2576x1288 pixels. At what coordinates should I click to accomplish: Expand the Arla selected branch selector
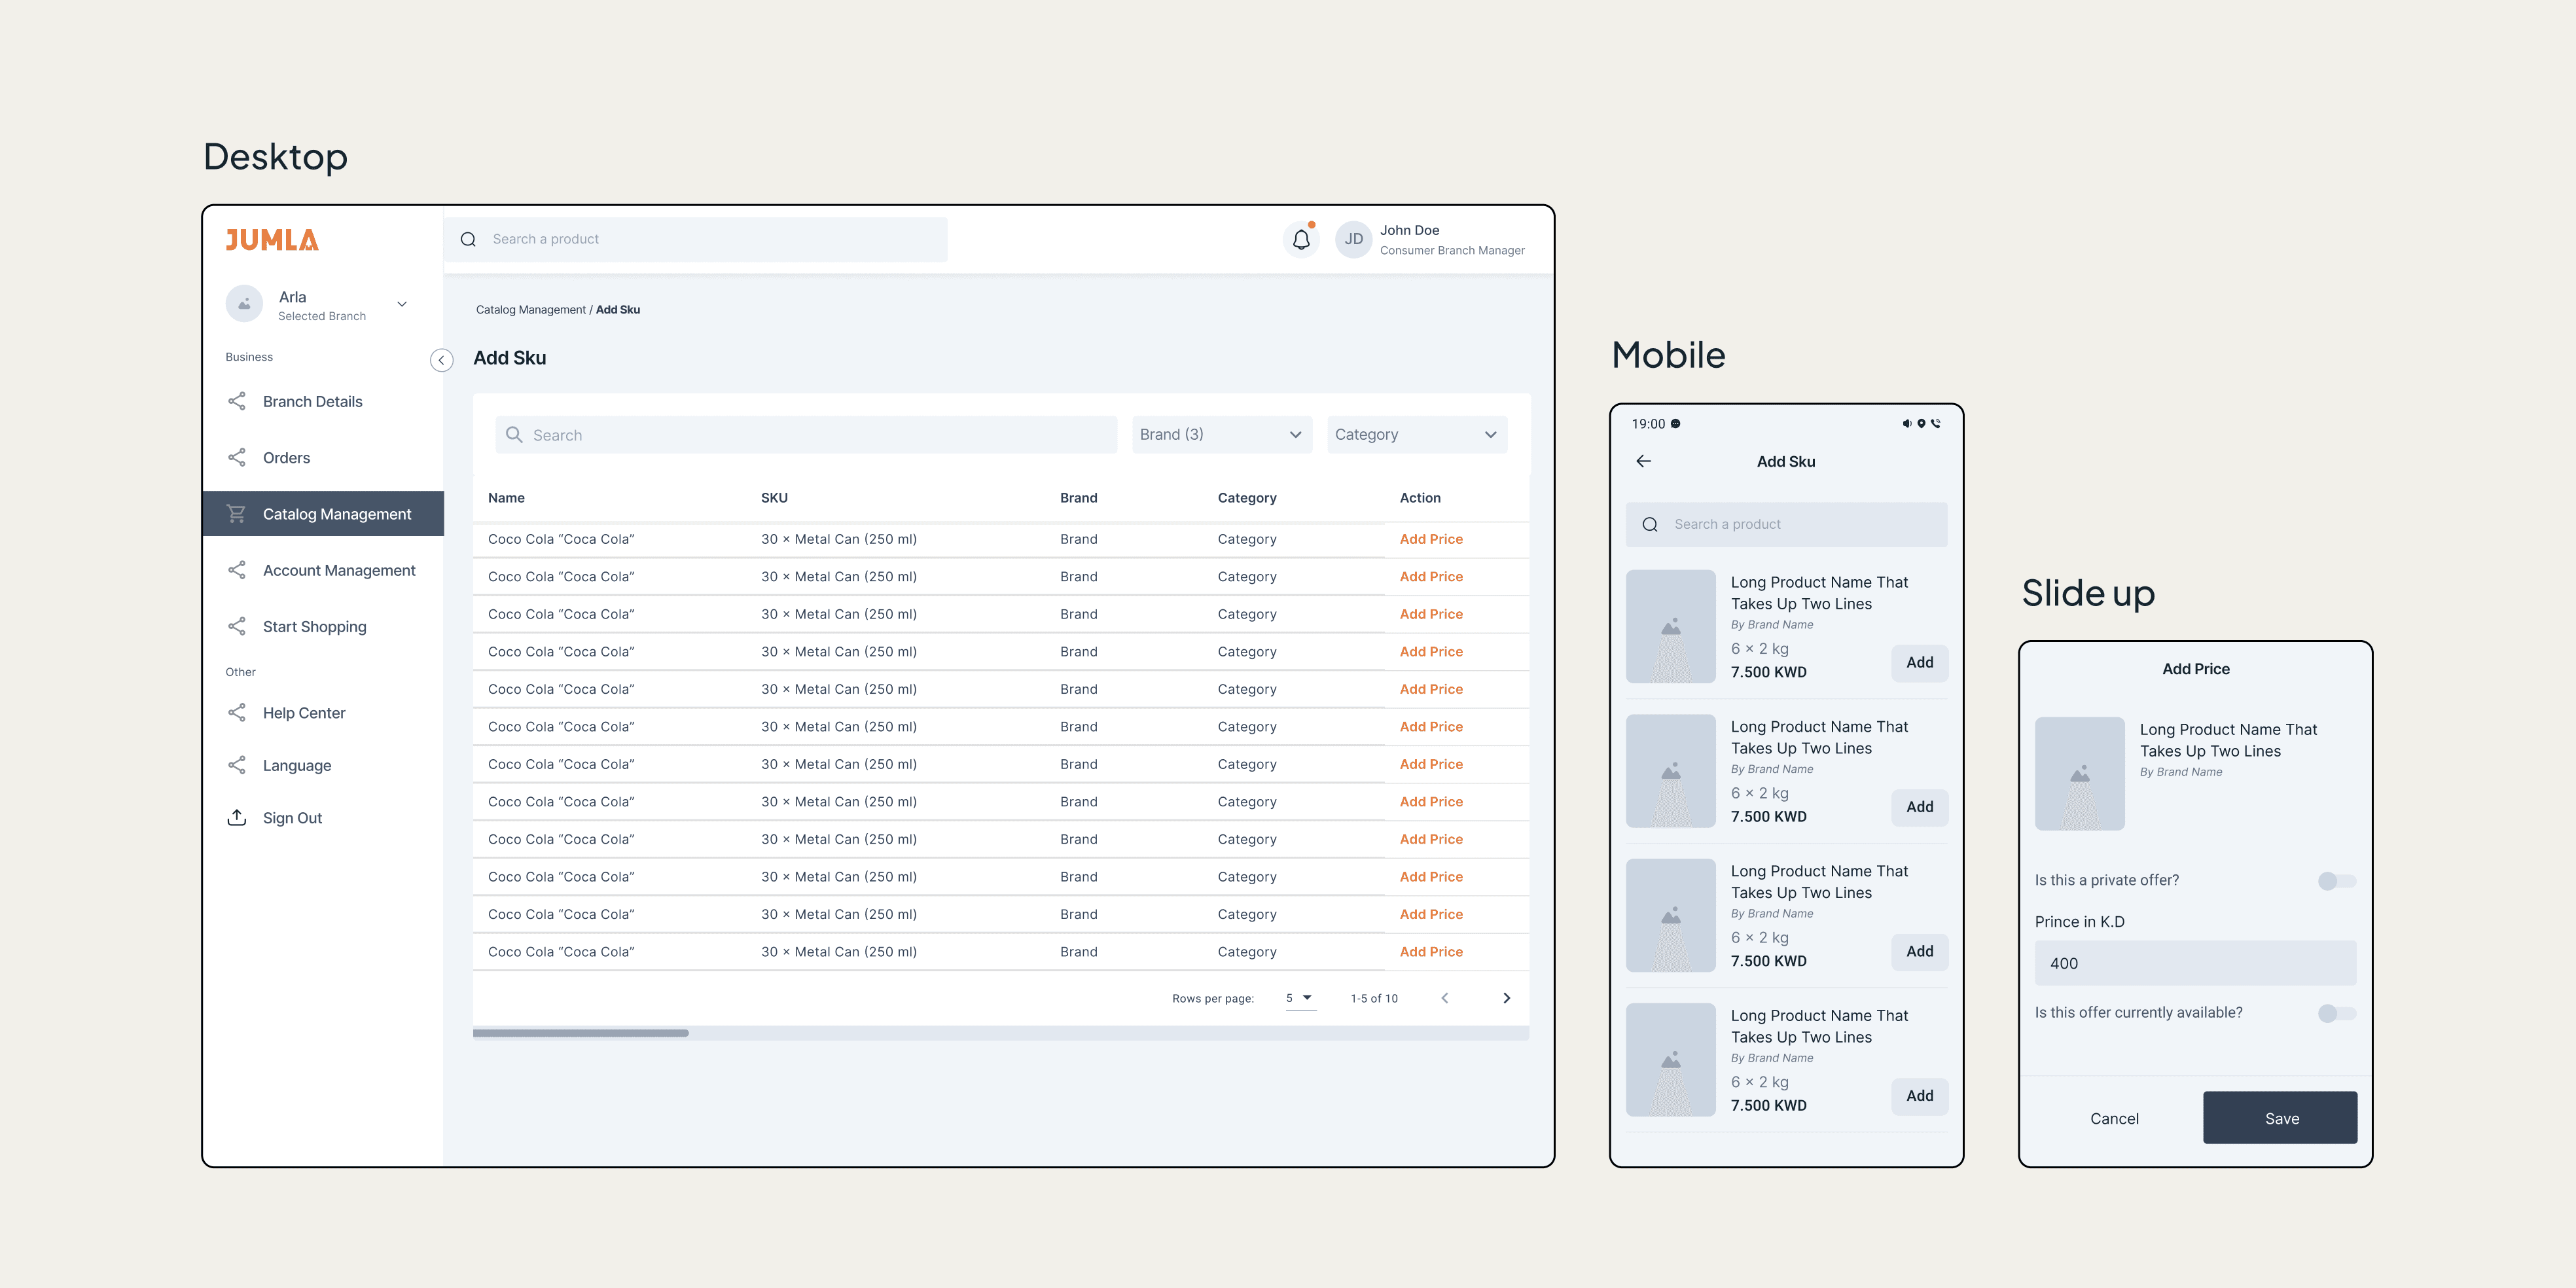point(401,304)
